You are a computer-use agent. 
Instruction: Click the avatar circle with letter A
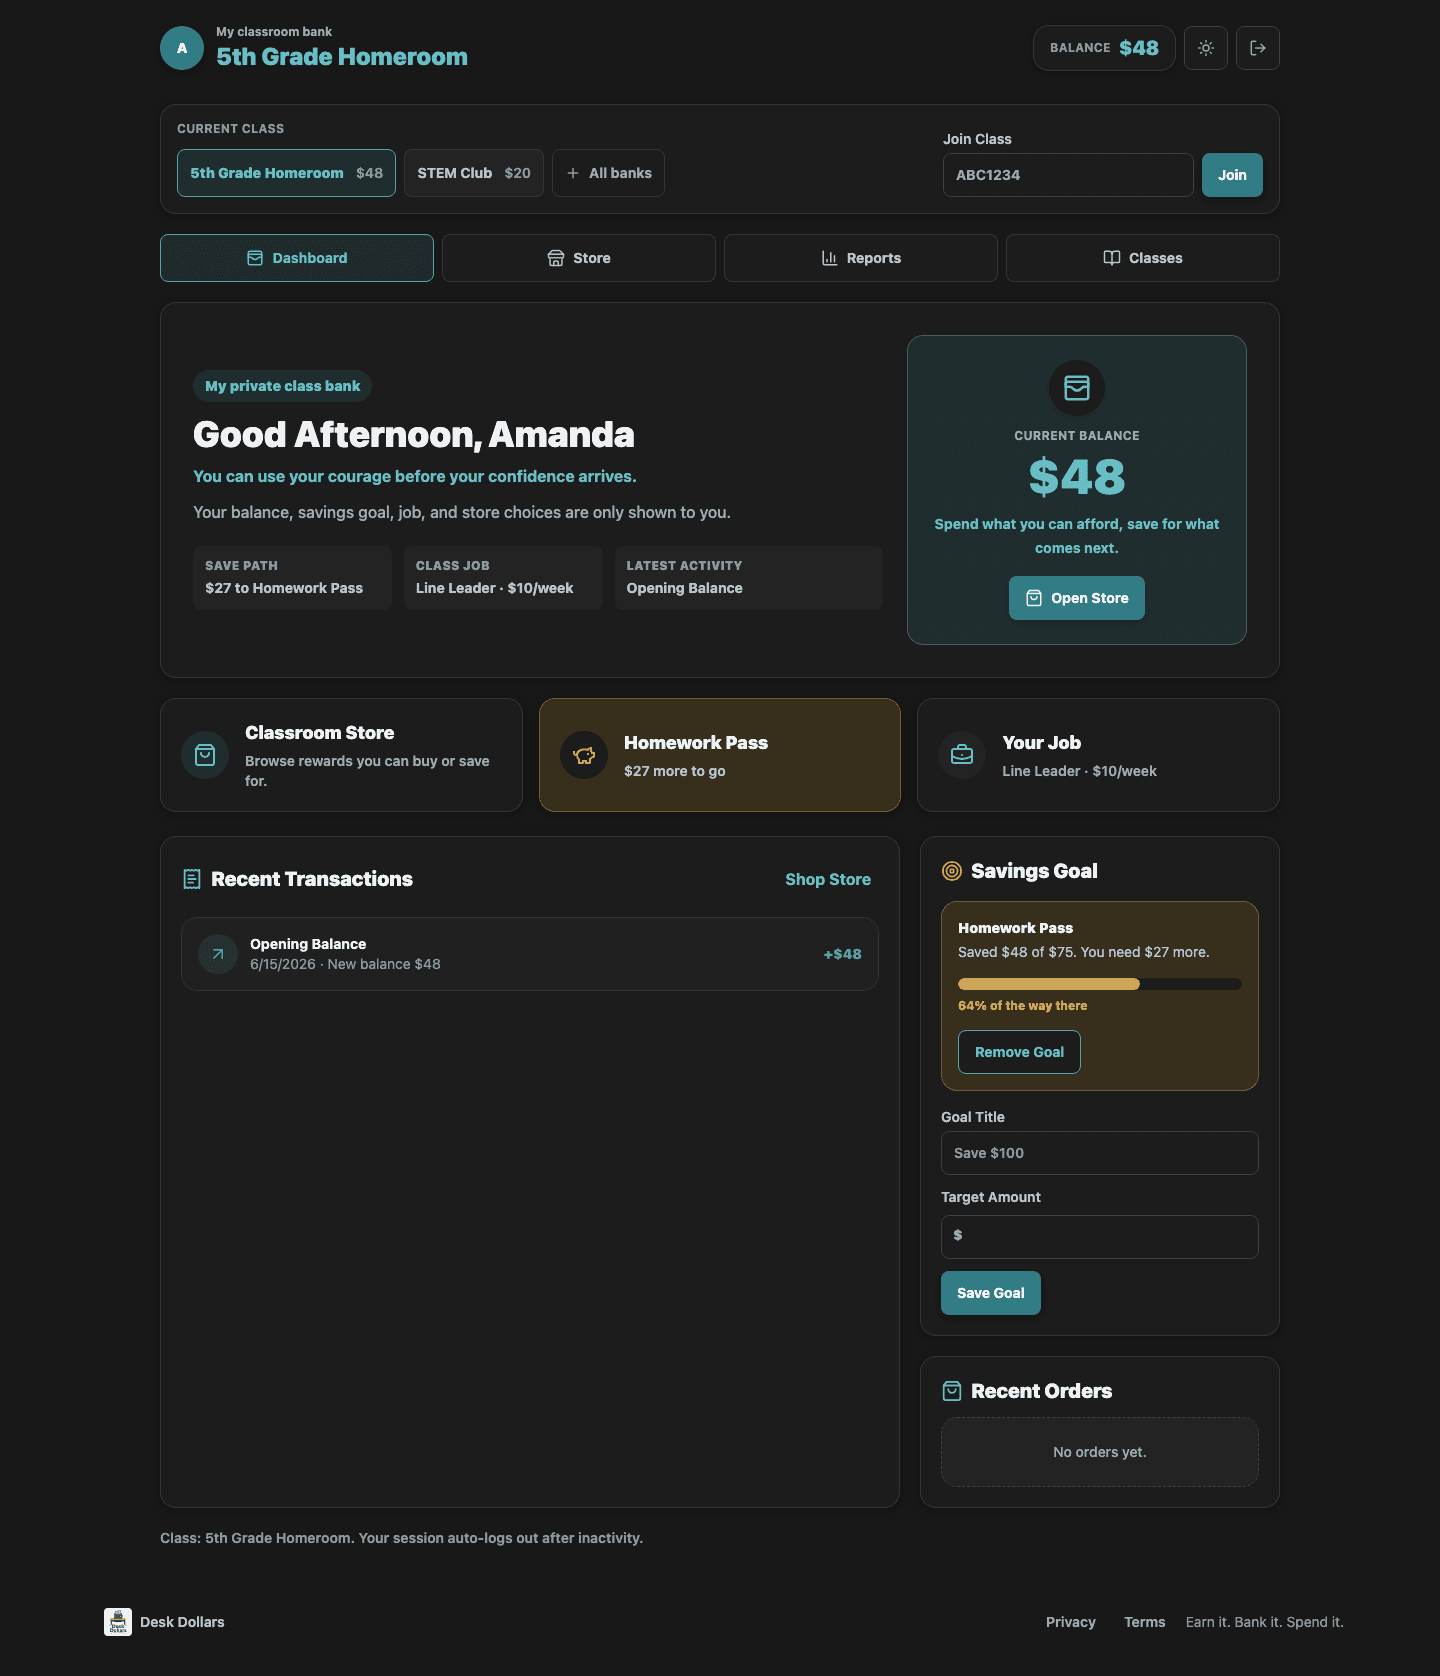pos(182,48)
